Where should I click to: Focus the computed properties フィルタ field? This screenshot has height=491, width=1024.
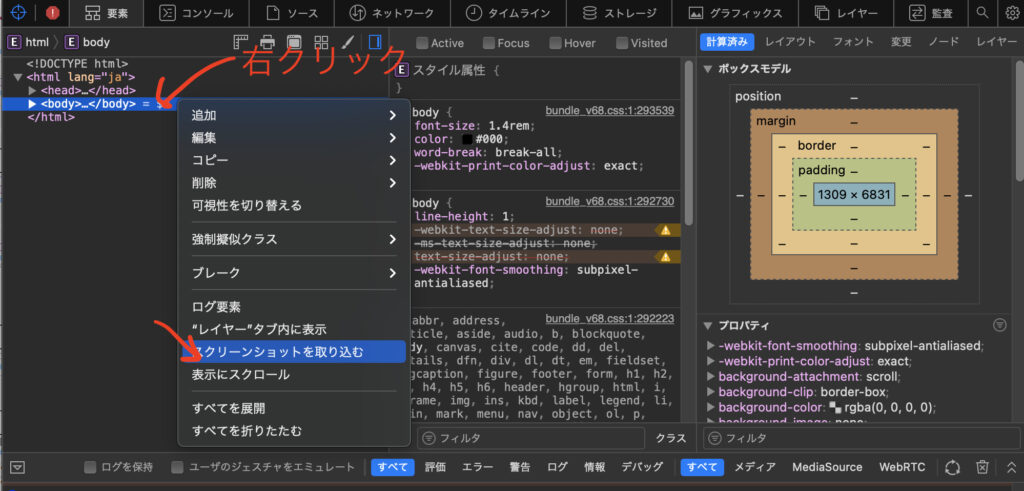click(859, 438)
